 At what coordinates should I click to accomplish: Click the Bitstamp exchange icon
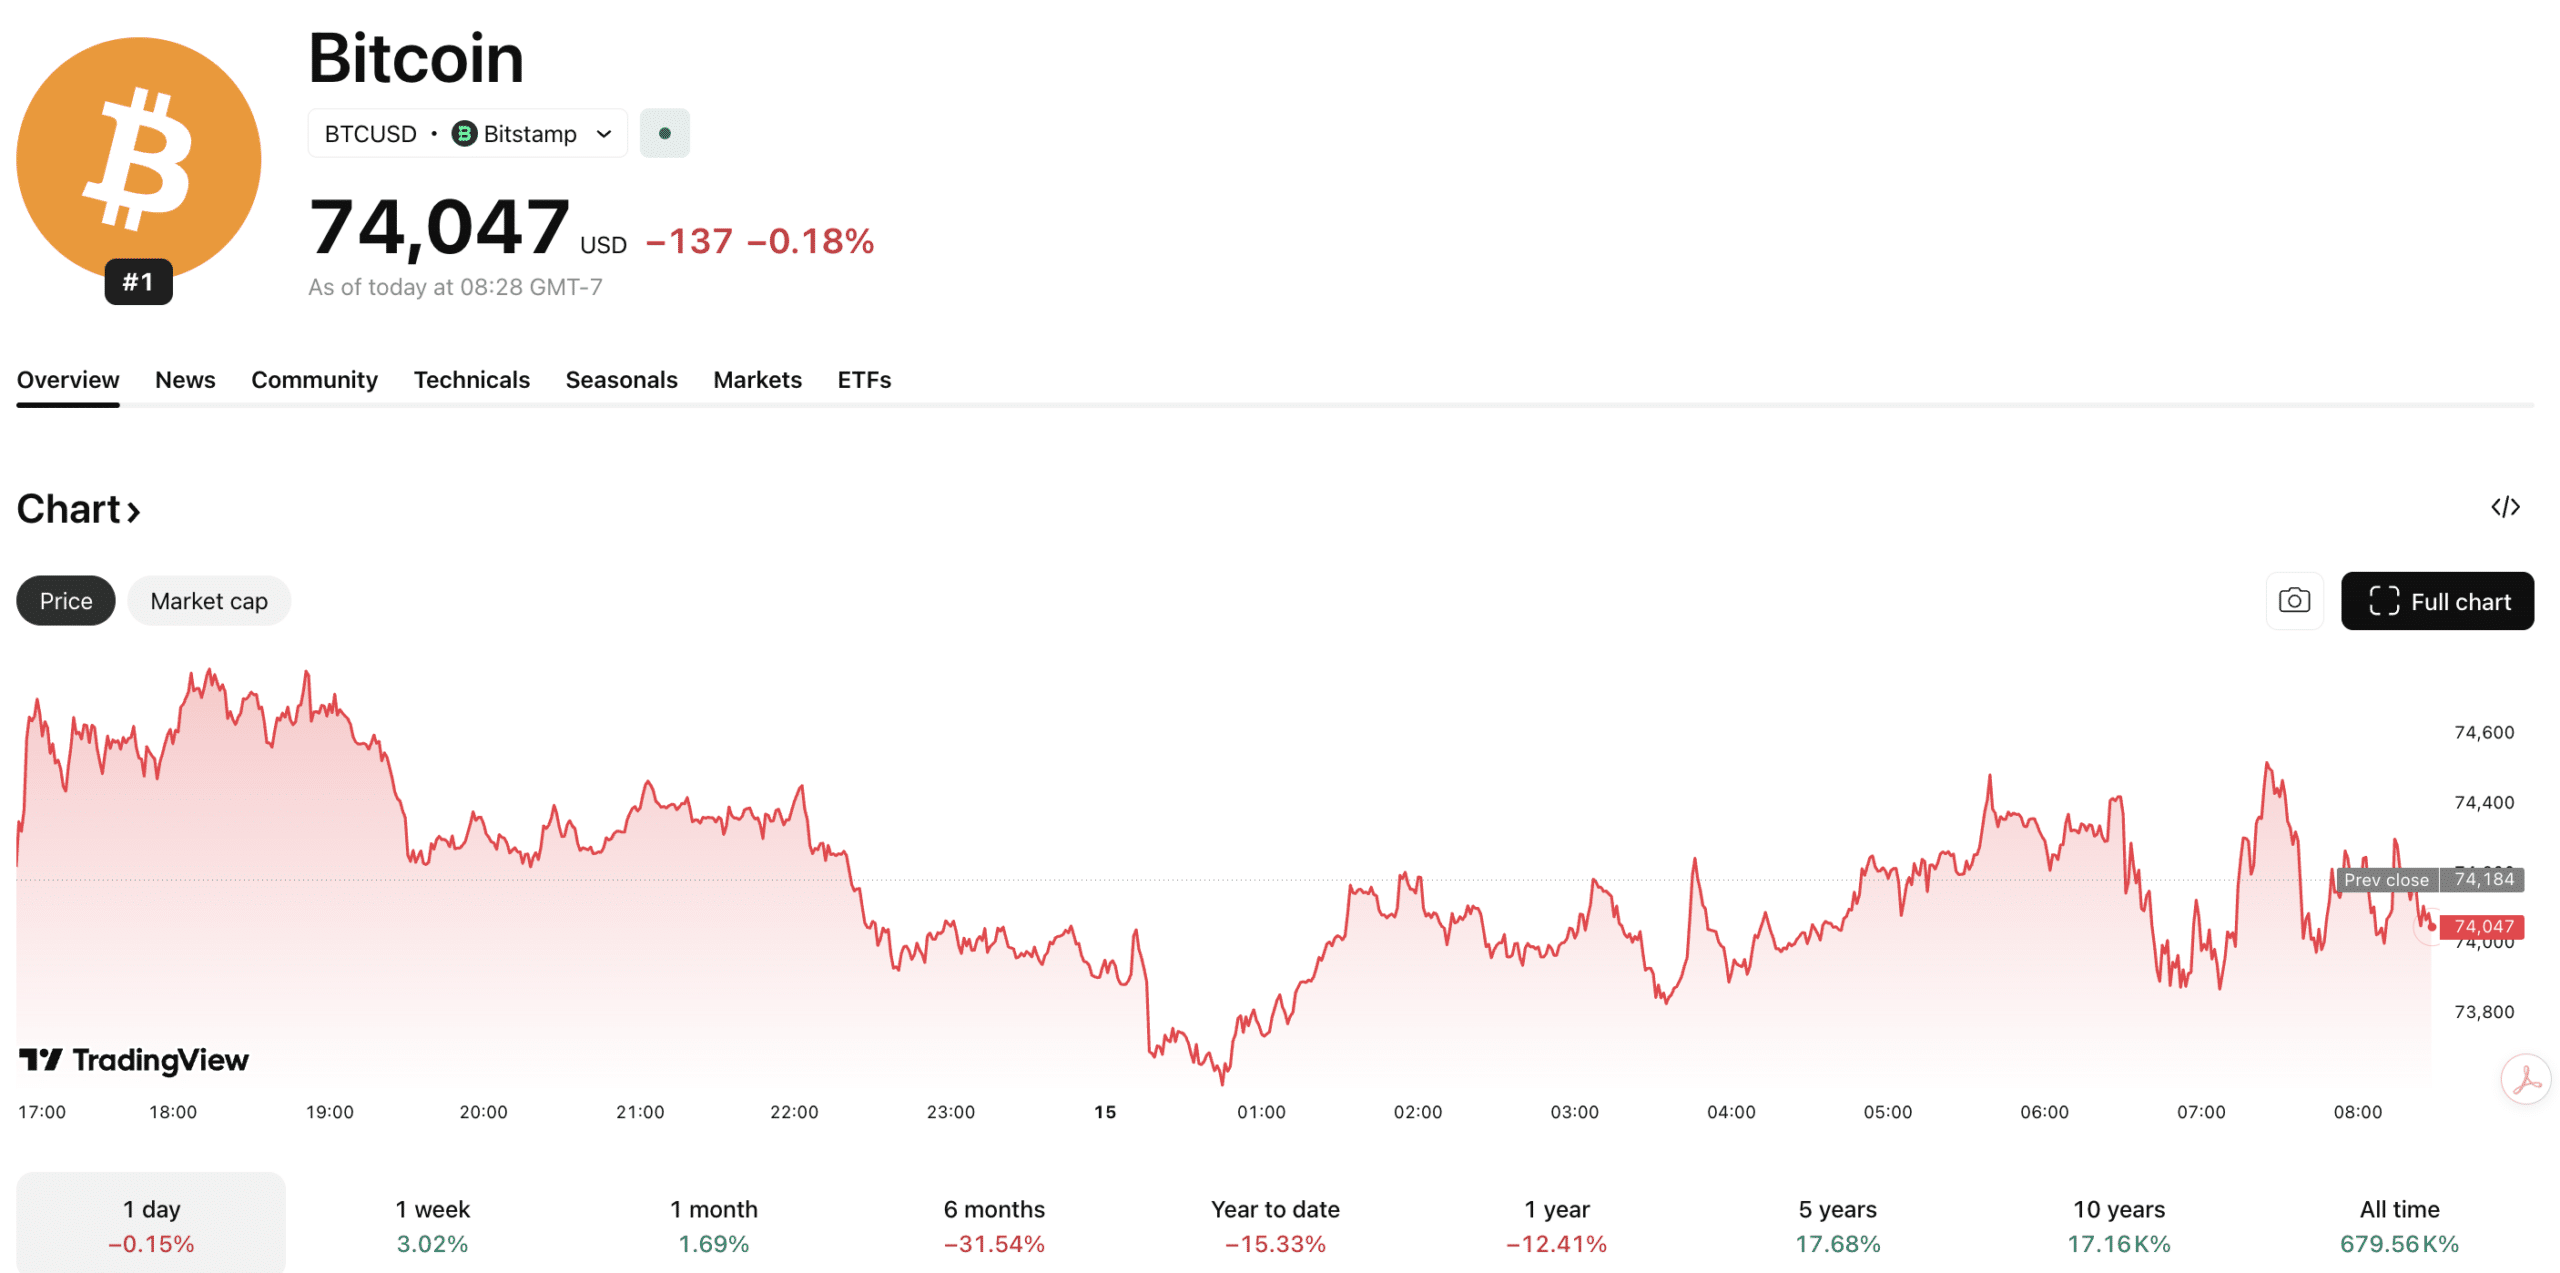coord(464,133)
